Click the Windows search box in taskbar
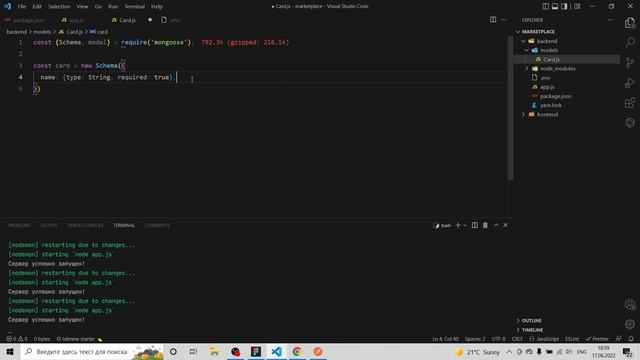 92,351
